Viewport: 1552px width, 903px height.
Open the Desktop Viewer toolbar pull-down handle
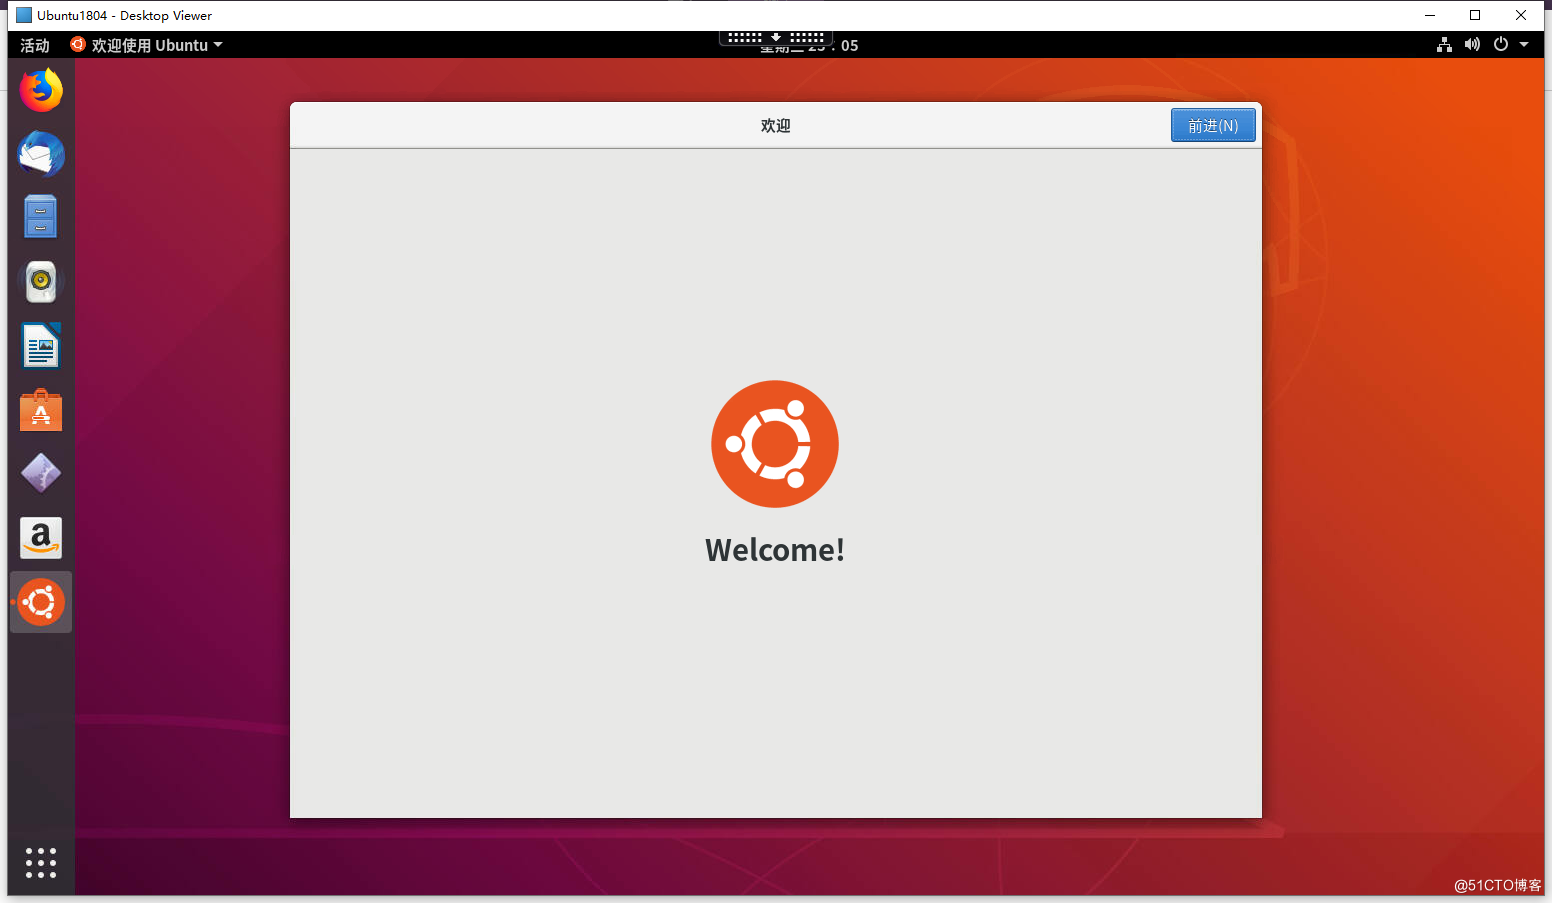point(776,38)
